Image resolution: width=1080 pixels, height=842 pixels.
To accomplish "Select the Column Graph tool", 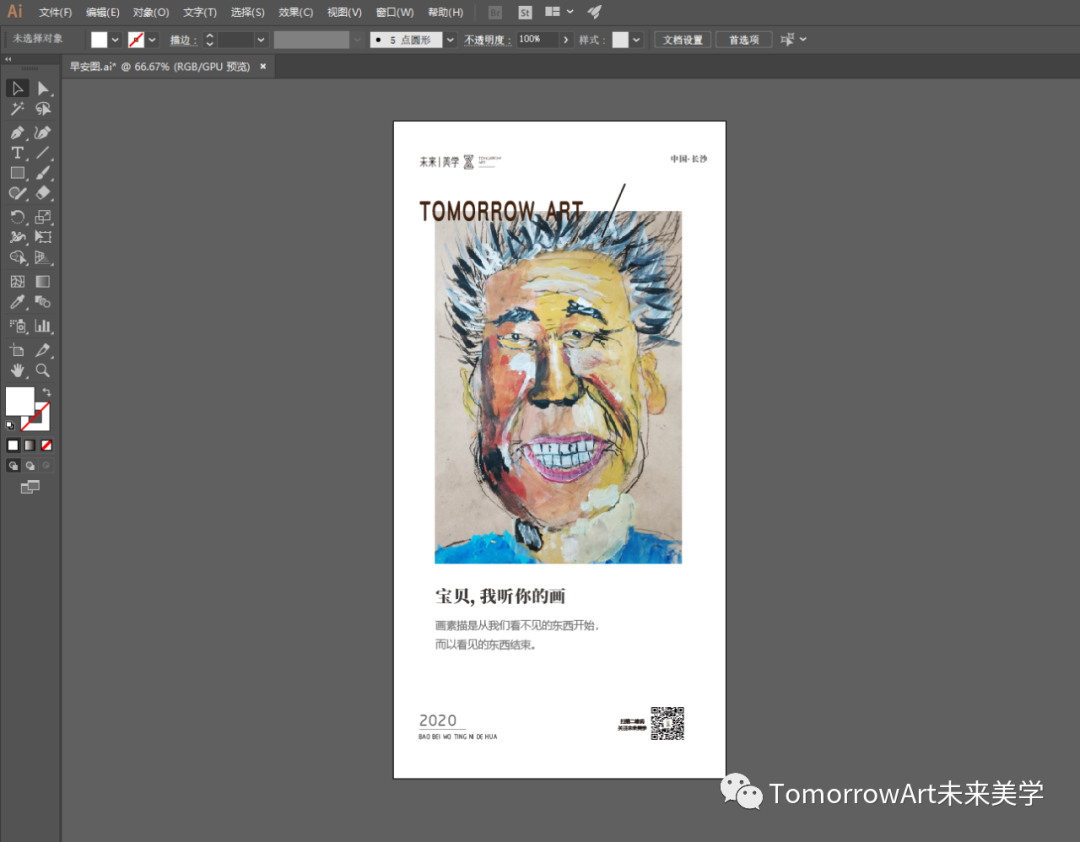I will tap(43, 326).
